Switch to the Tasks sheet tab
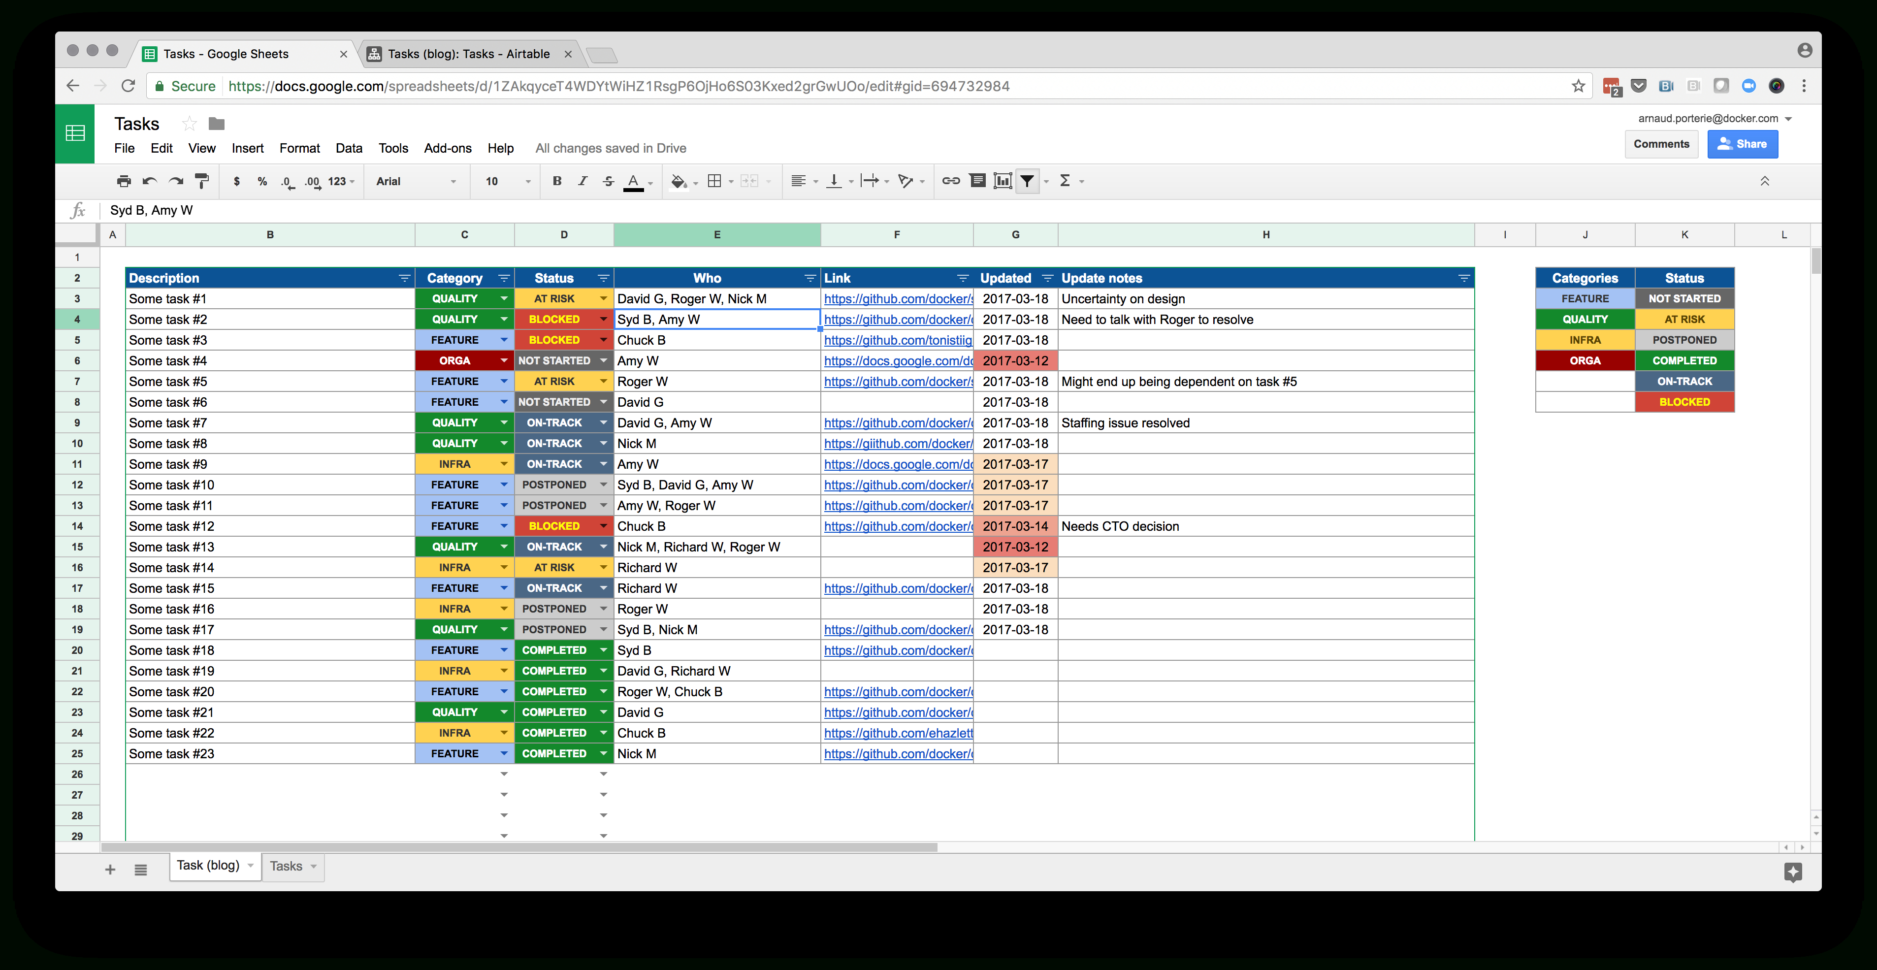Image resolution: width=1877 pixels, height=970 pixels. coord(287,866)
